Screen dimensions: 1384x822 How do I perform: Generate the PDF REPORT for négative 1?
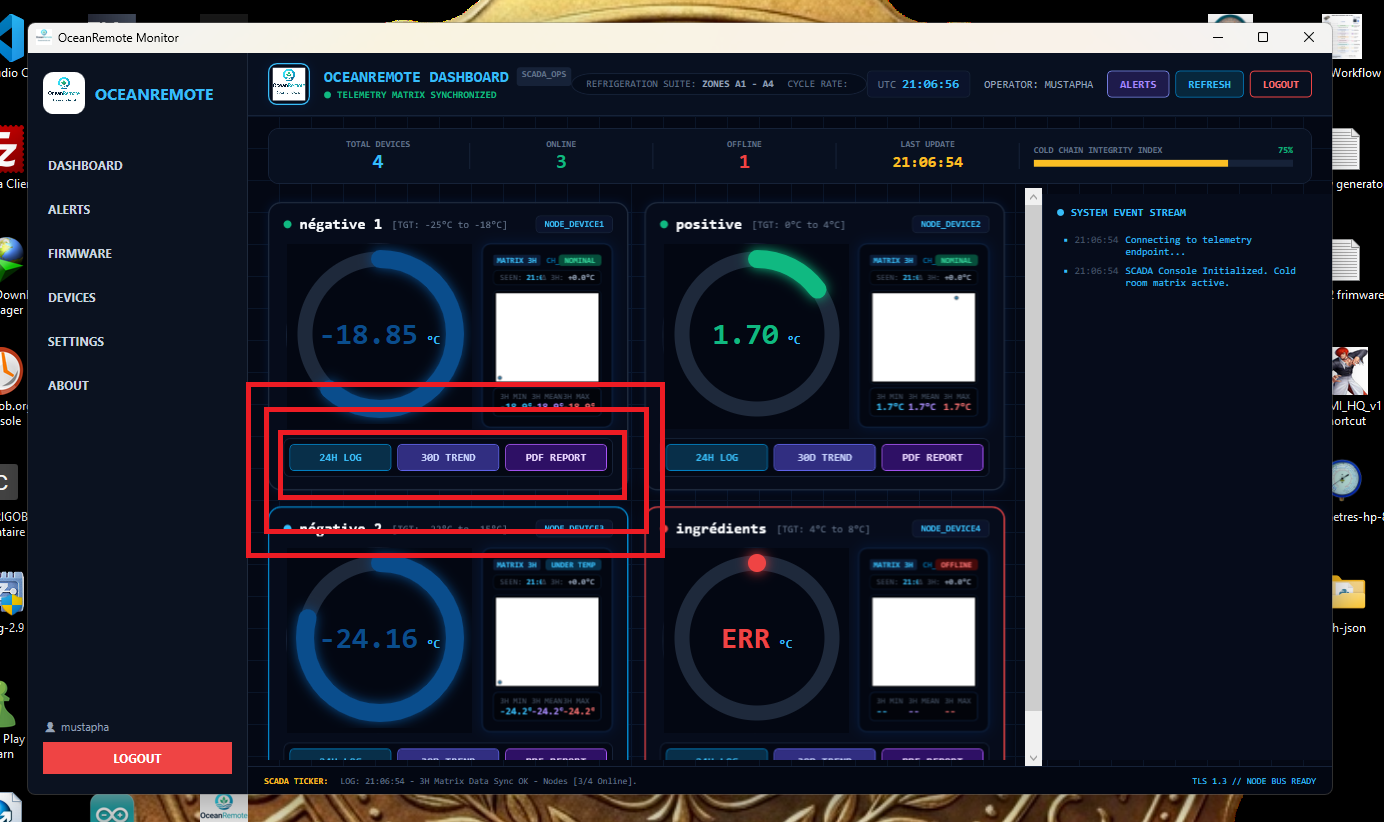coord(556,458)
